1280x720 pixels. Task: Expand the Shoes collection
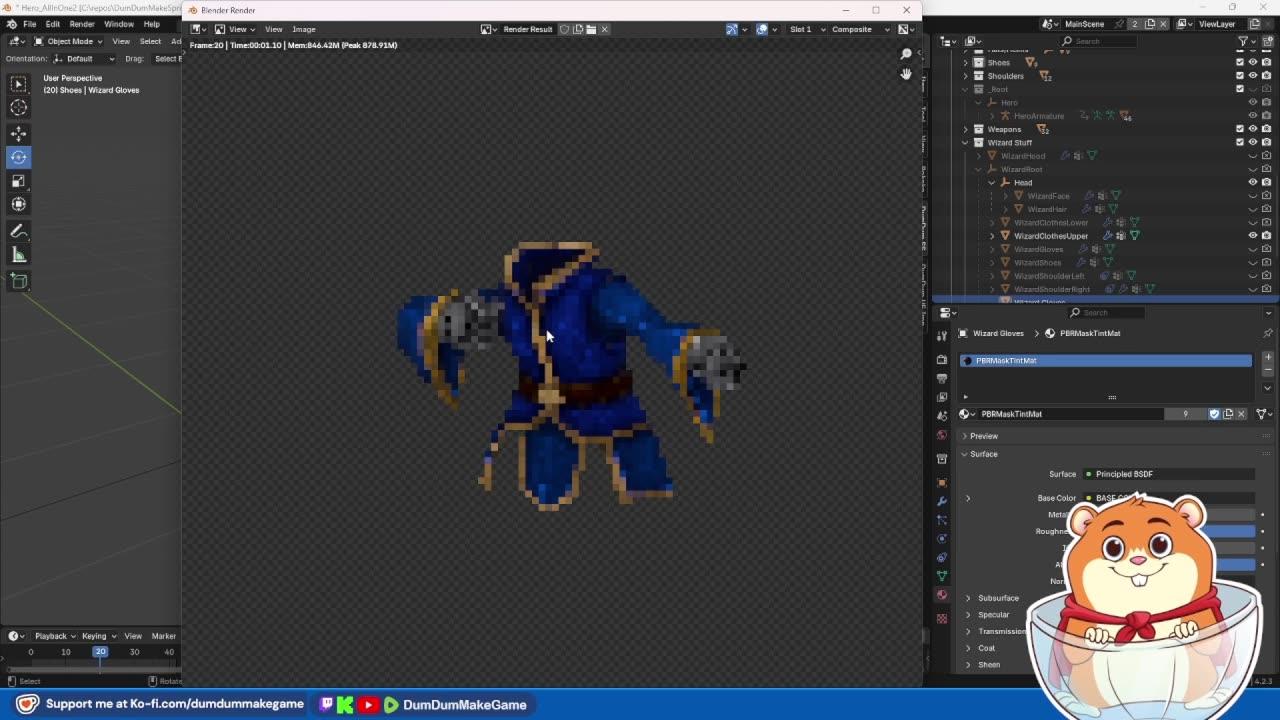pyautogui.click(x=966, y=62)
